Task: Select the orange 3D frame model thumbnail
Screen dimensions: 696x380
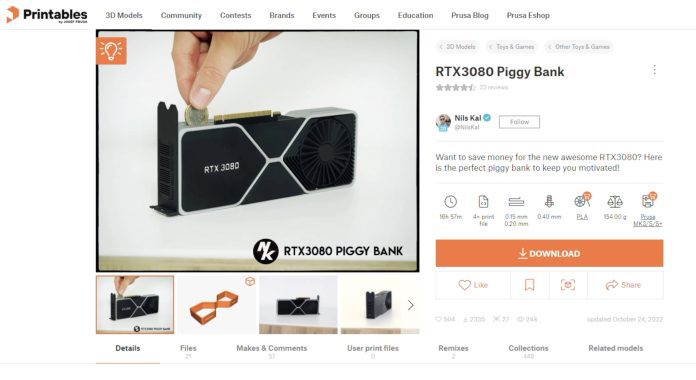Action: 217,305
